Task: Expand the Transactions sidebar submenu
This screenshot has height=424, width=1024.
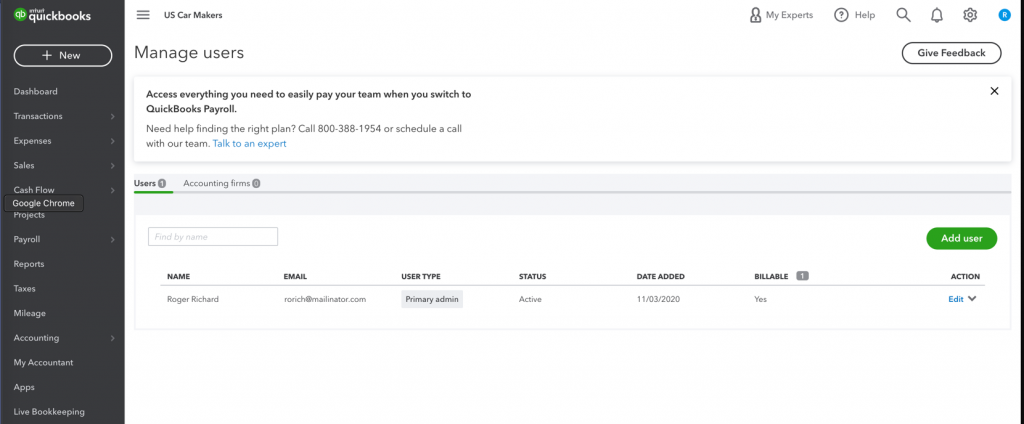Action: click(112, 116)
